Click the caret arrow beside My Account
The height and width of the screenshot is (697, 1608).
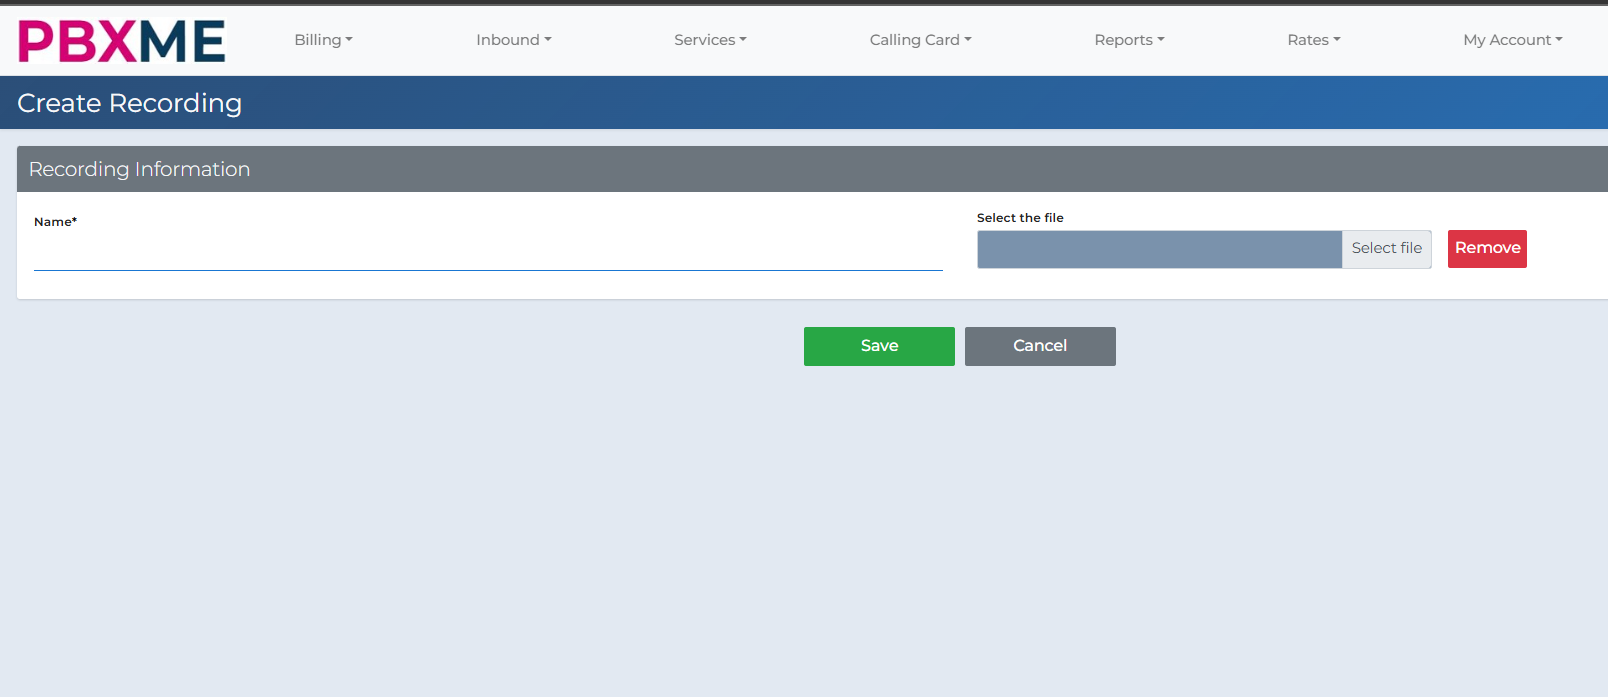1559,40
